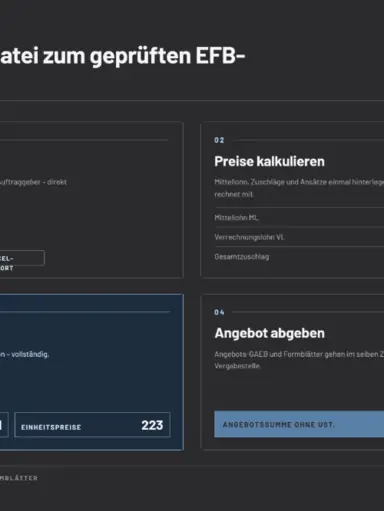Click the value '223'
This screenshot has height=511, width=384.
152,425
